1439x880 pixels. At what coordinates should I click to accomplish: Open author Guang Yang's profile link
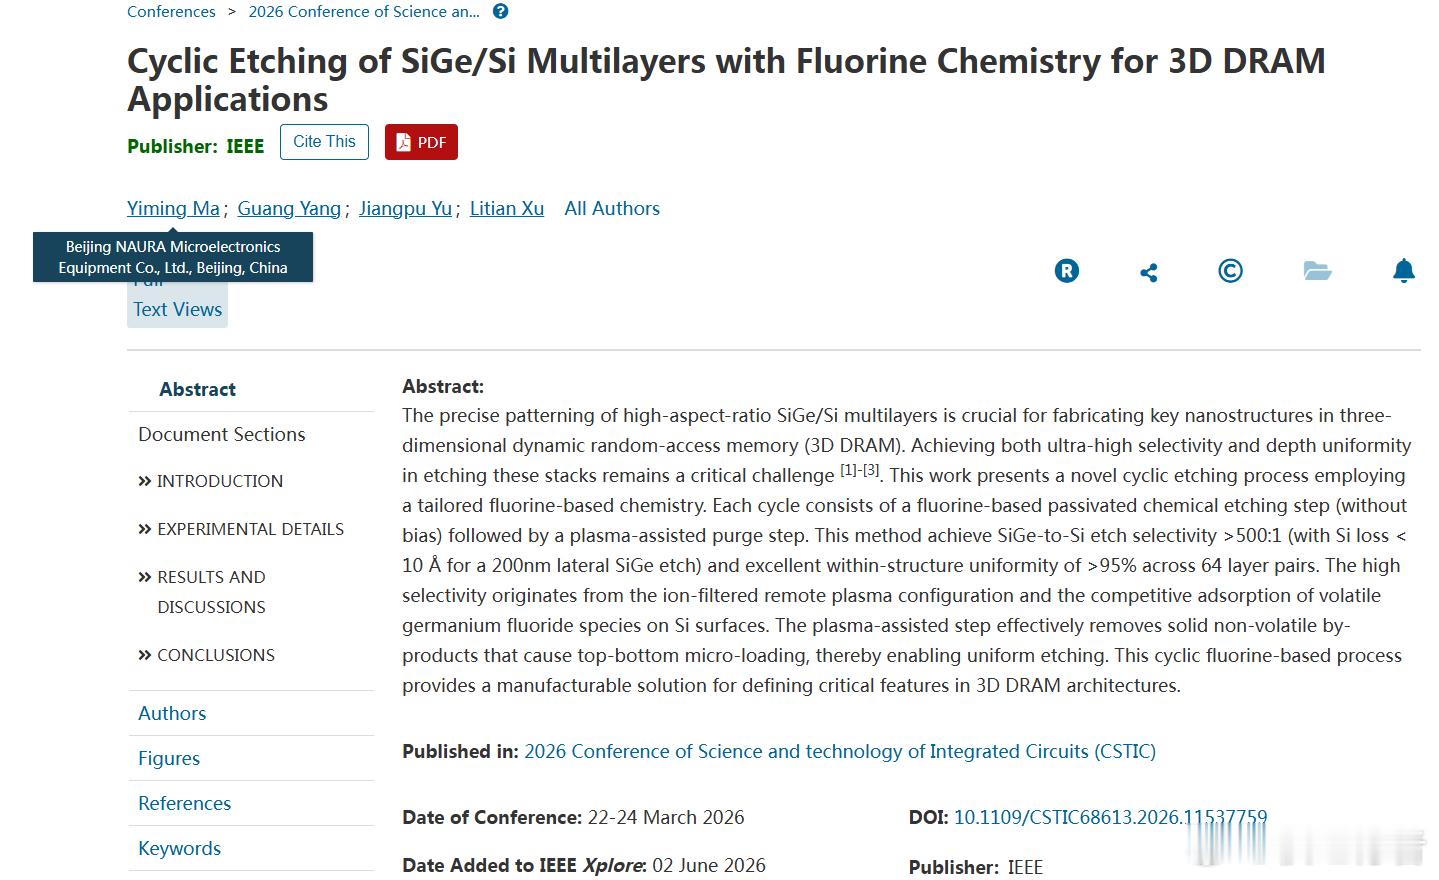click(x=289, y=208)
